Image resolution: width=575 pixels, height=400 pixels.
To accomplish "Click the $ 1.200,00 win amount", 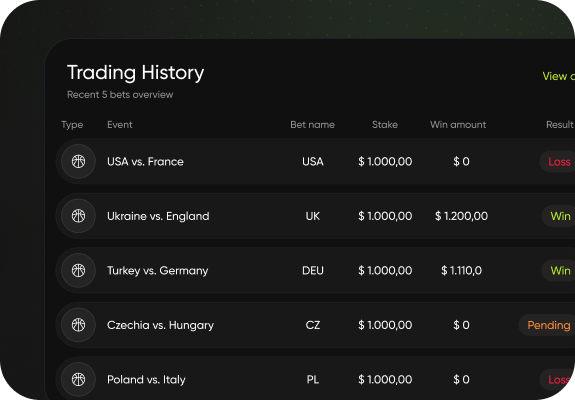I will click(x=461, y=216).
